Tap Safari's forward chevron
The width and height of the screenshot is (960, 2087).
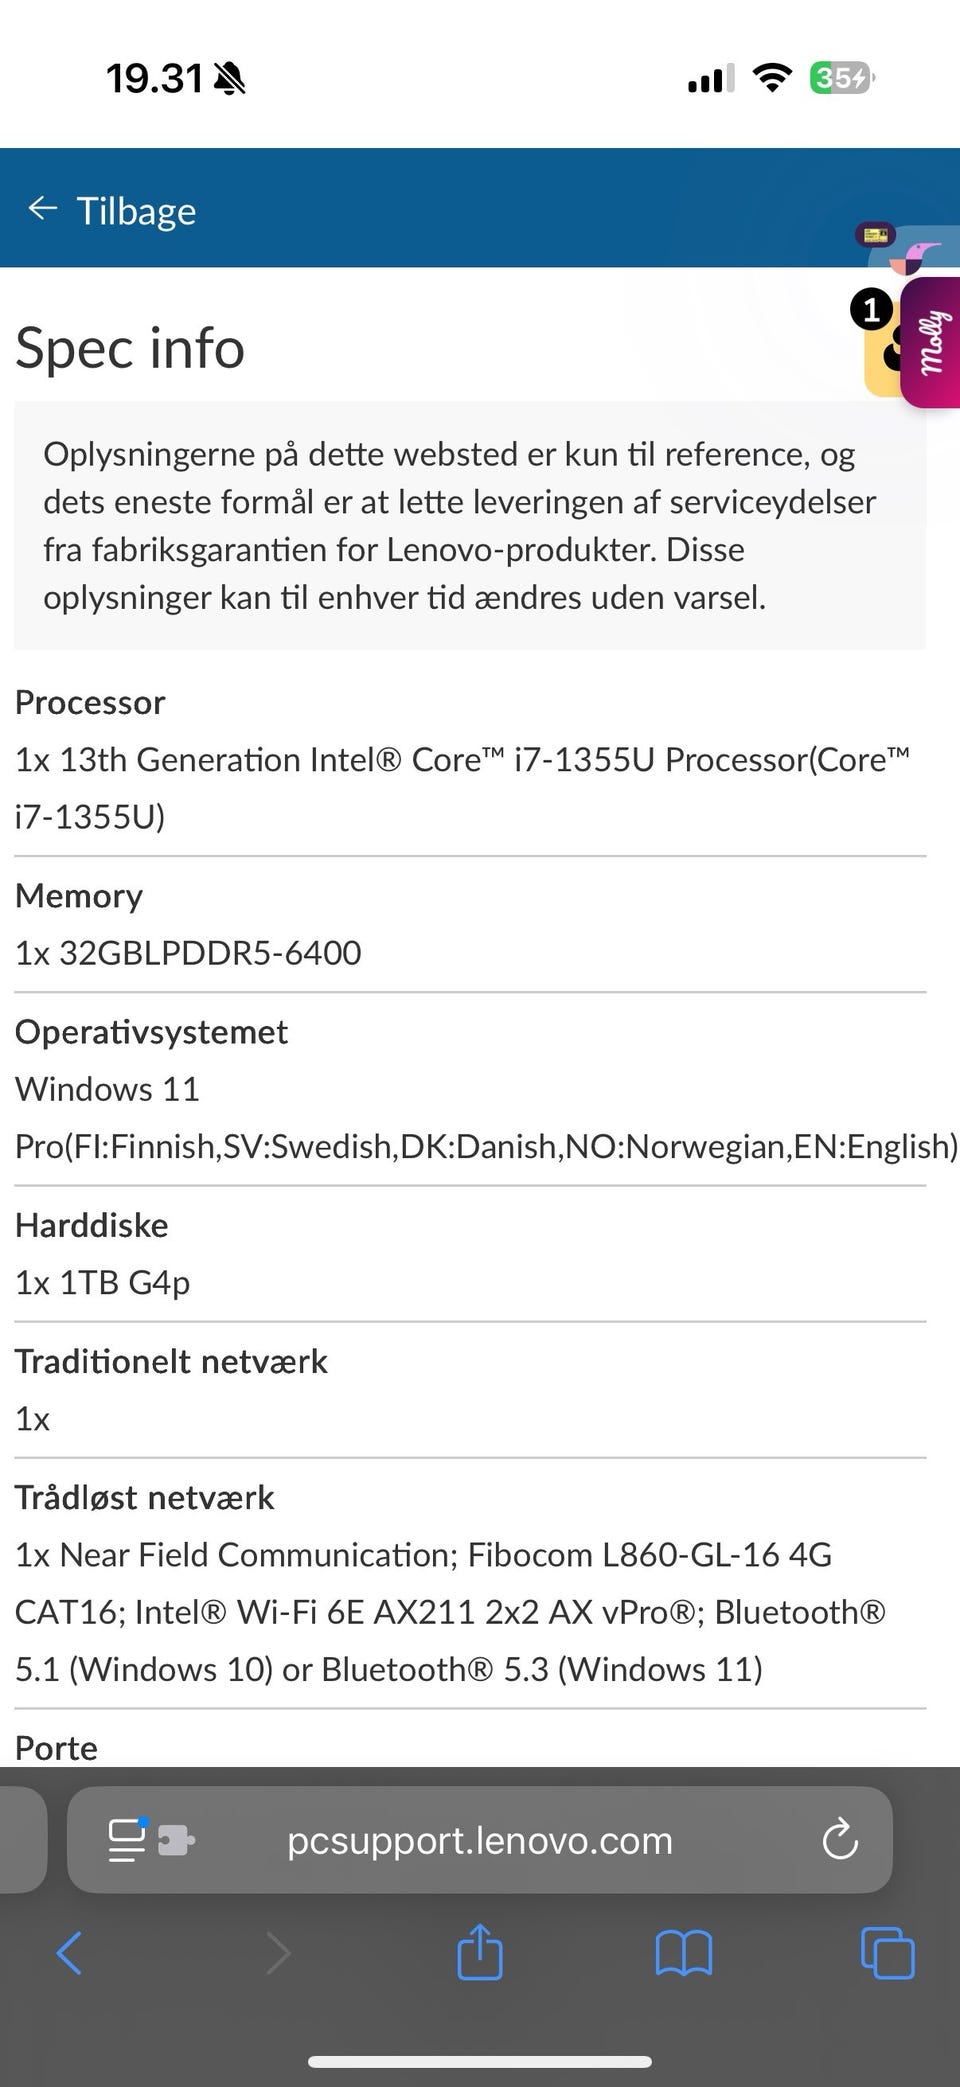click(x=278, y=1952)
